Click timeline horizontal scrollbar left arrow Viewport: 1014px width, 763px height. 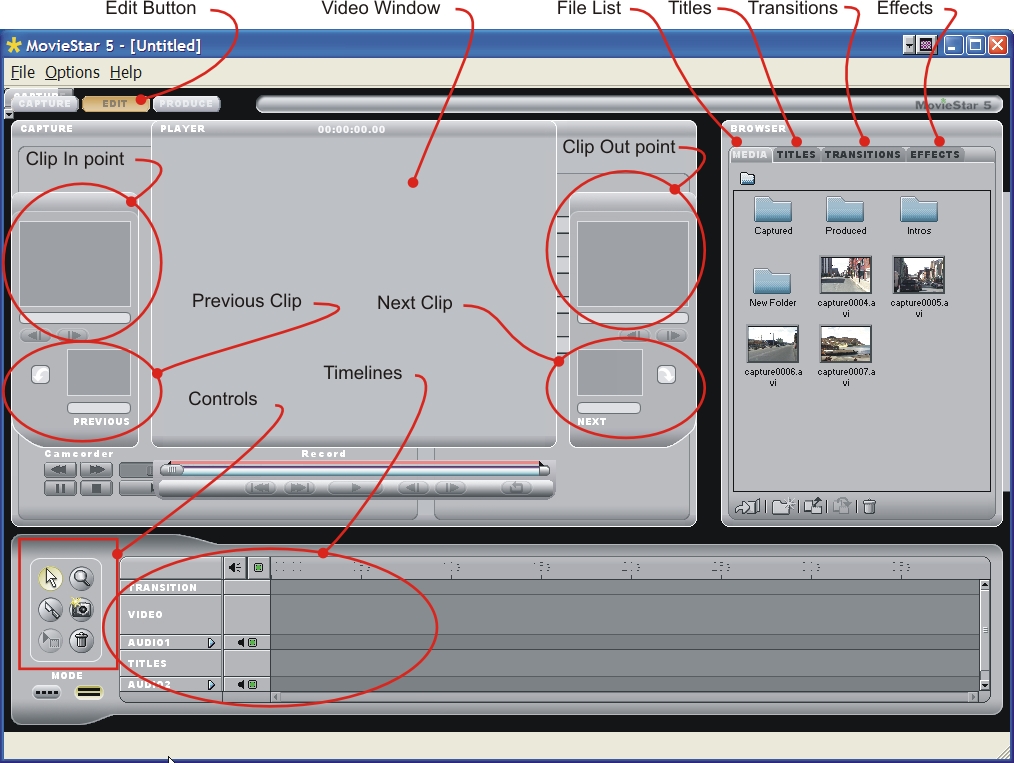[x=276, y=697]
